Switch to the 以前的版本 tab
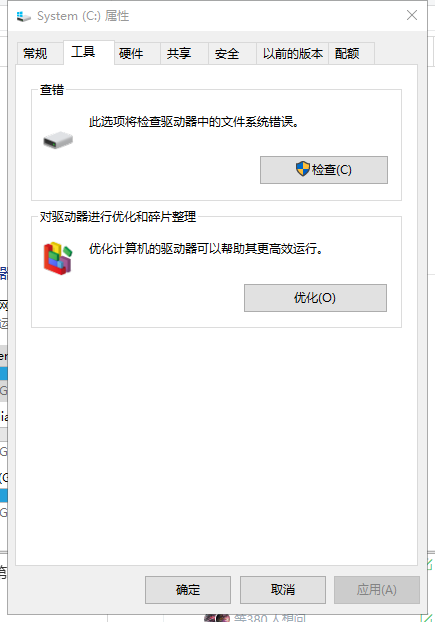435x622 pixels. tap(293, 54)
